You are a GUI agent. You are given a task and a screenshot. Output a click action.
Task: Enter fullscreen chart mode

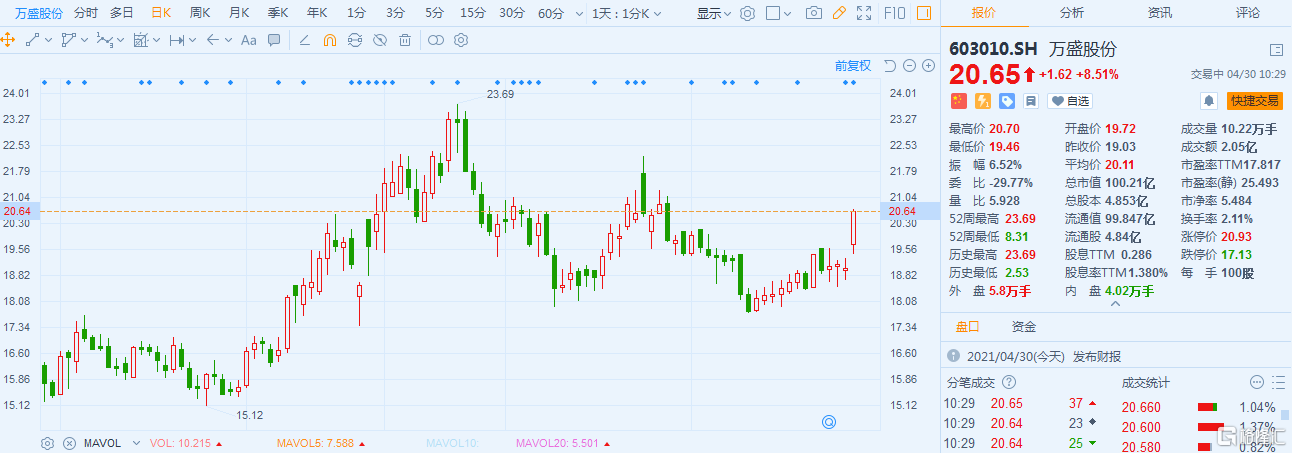click(864, 13)
